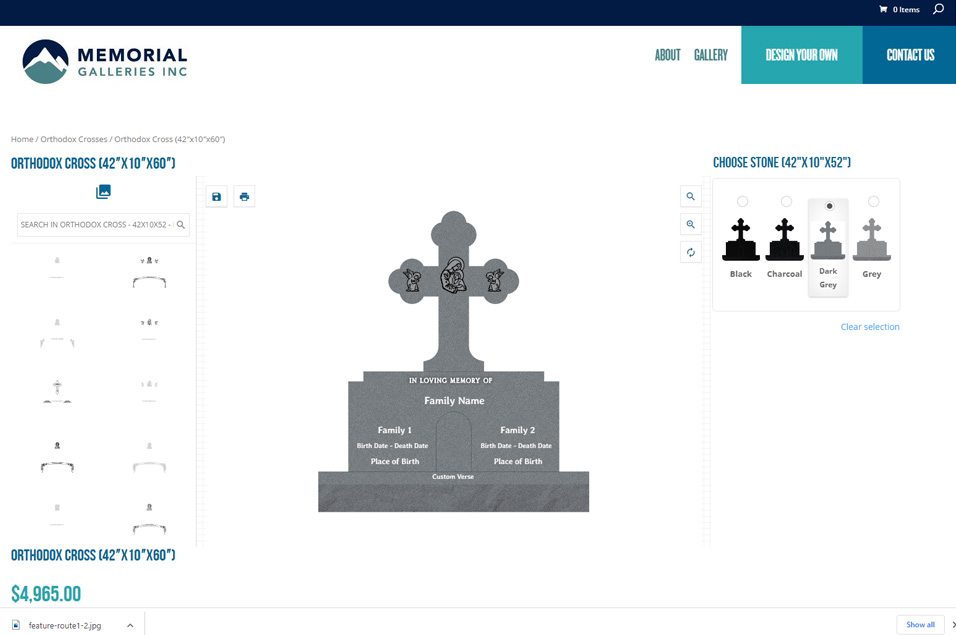Click the zoom in magnifier with plus

click(x=690, y=224)
